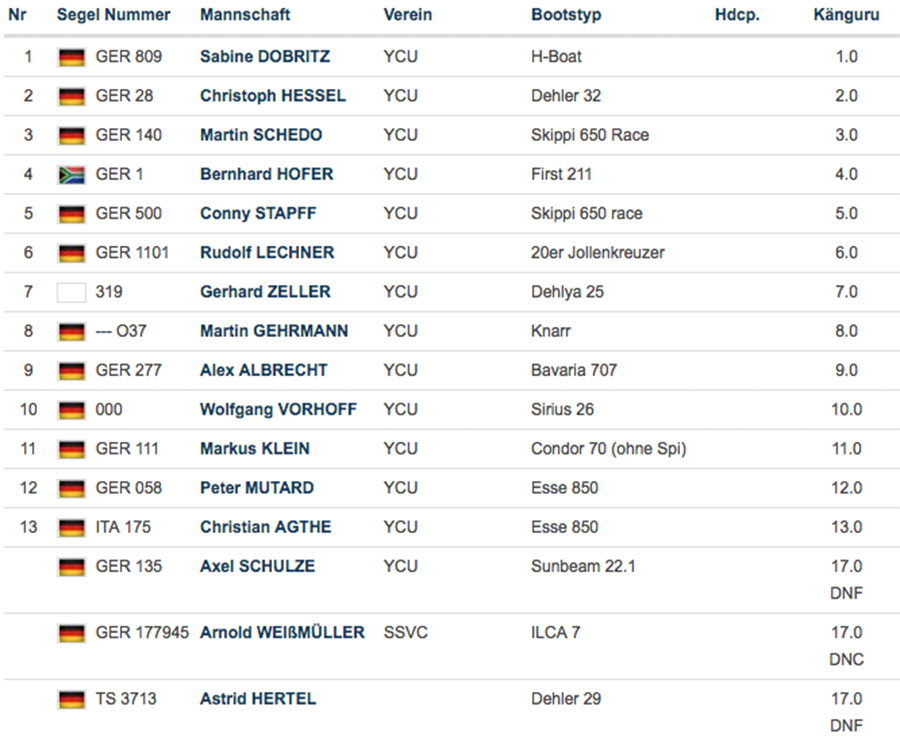Click the flag beside TS 3713
The height and width of the screenshot is (745, 900).
point(71,700)
